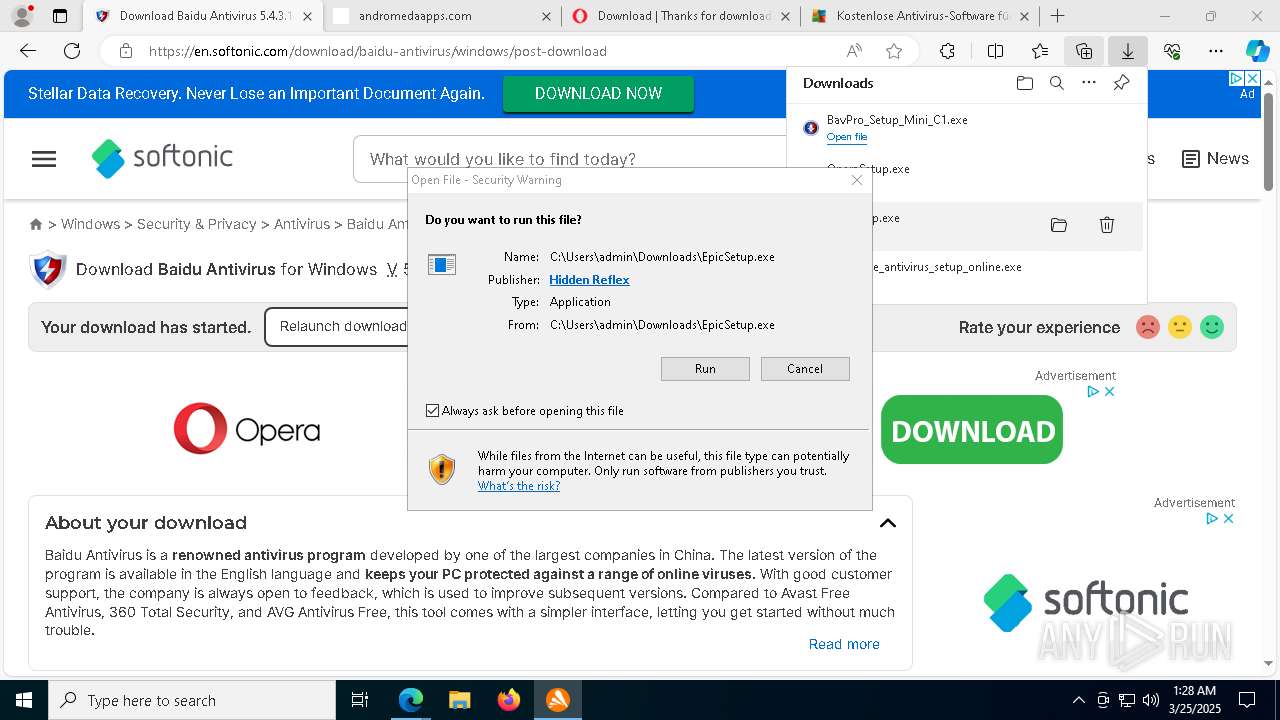
Task: Open Windows Start menu
Action: click(x=23, y=700)
